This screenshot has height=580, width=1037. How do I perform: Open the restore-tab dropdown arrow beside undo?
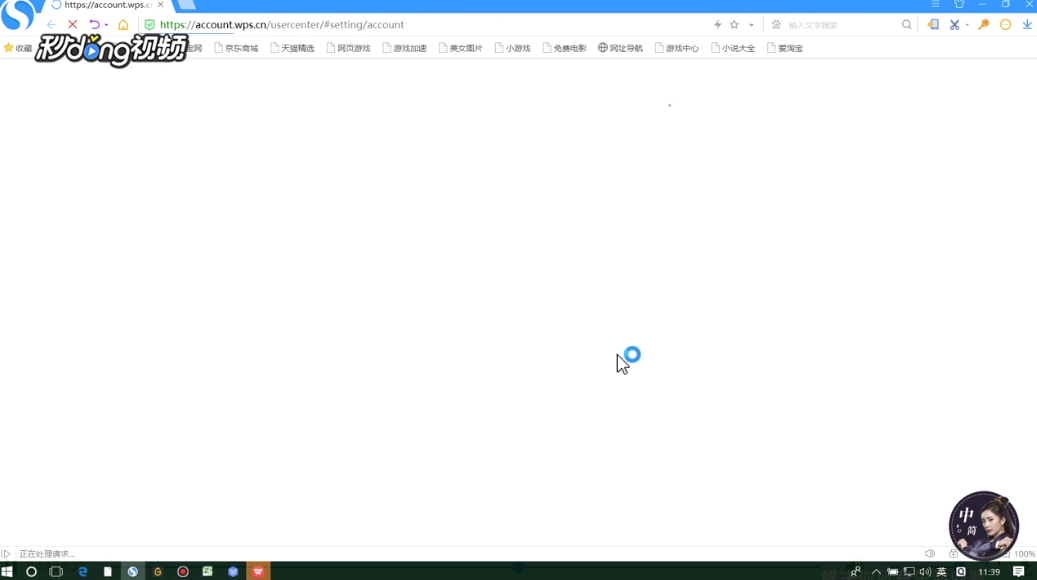click(x=106, y=25)
